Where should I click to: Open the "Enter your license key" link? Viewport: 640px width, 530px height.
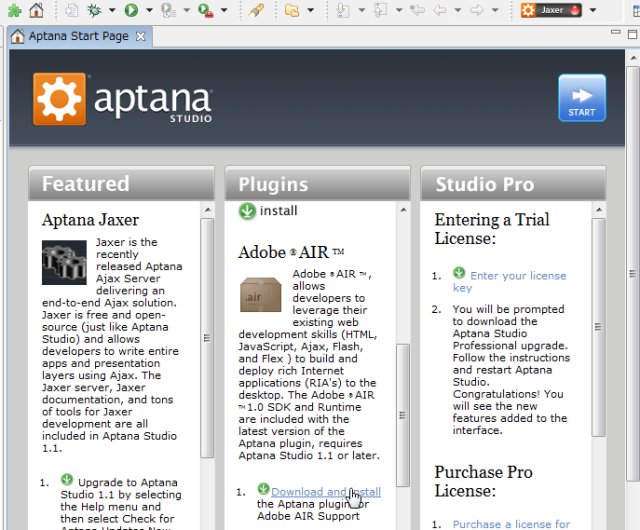509,282
